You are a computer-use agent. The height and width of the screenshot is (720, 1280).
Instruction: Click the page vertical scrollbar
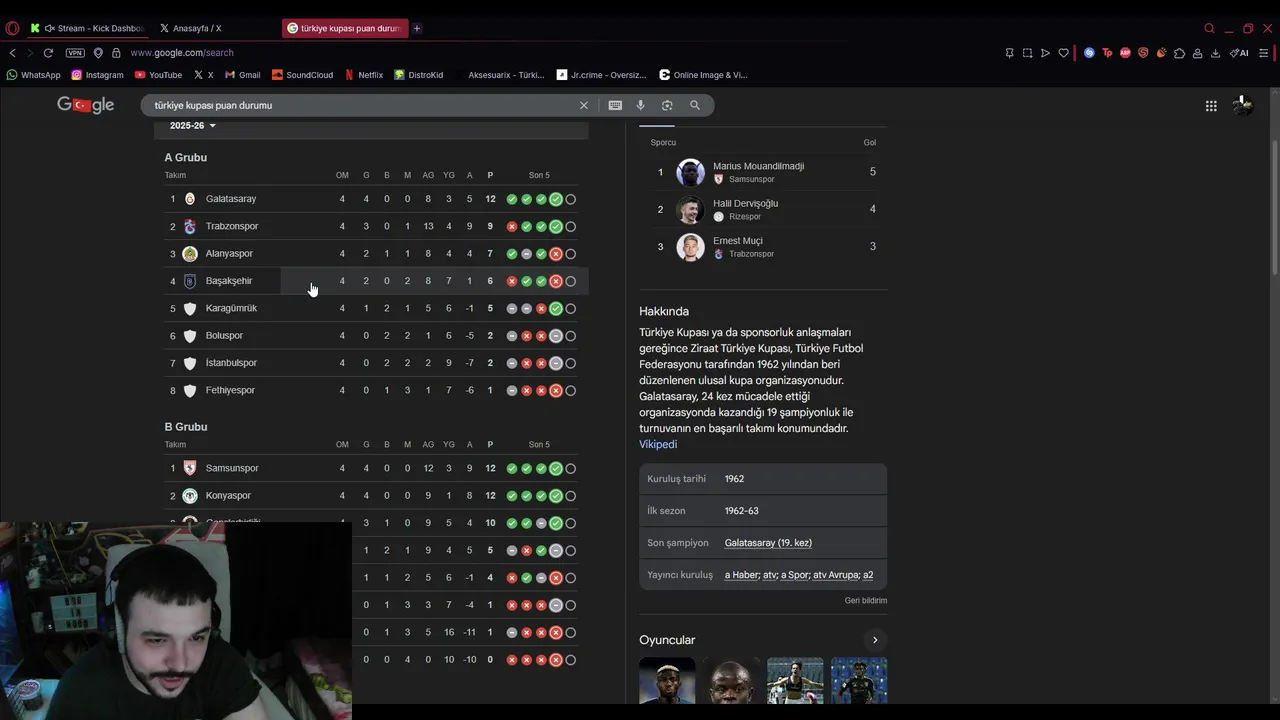click(1274, 210)
